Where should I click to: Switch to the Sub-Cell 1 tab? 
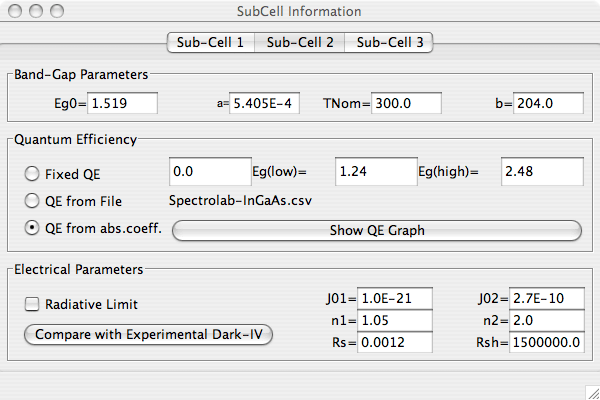[x=210, y=42]
